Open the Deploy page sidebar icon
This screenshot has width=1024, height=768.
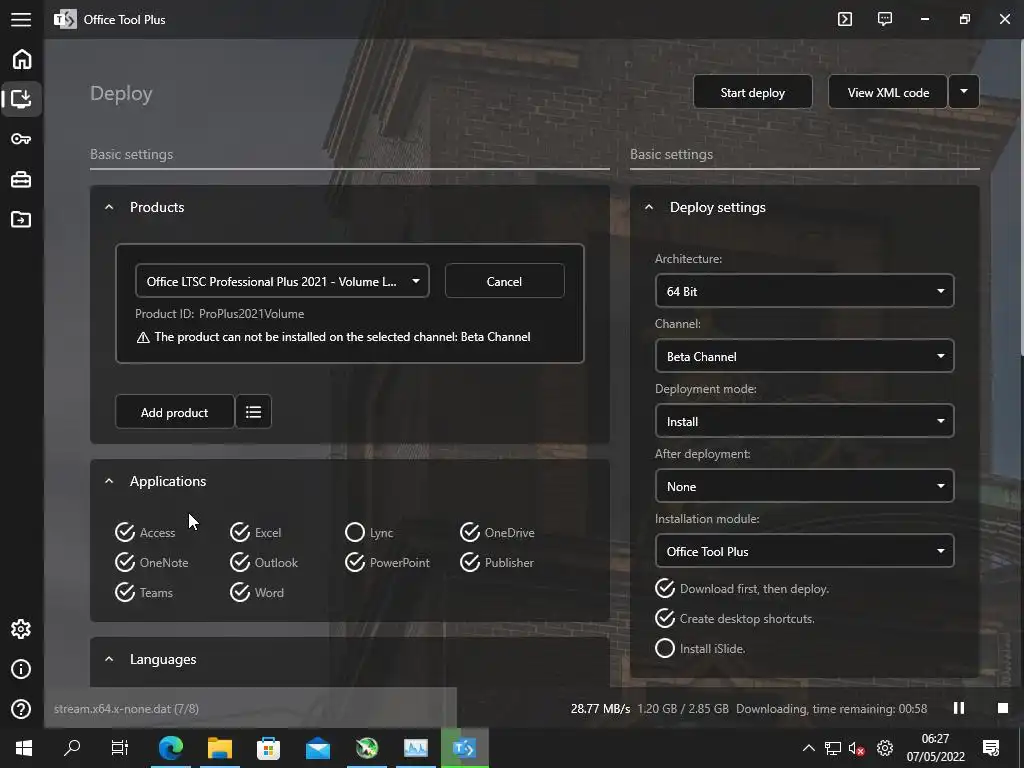tap(22, 99)
